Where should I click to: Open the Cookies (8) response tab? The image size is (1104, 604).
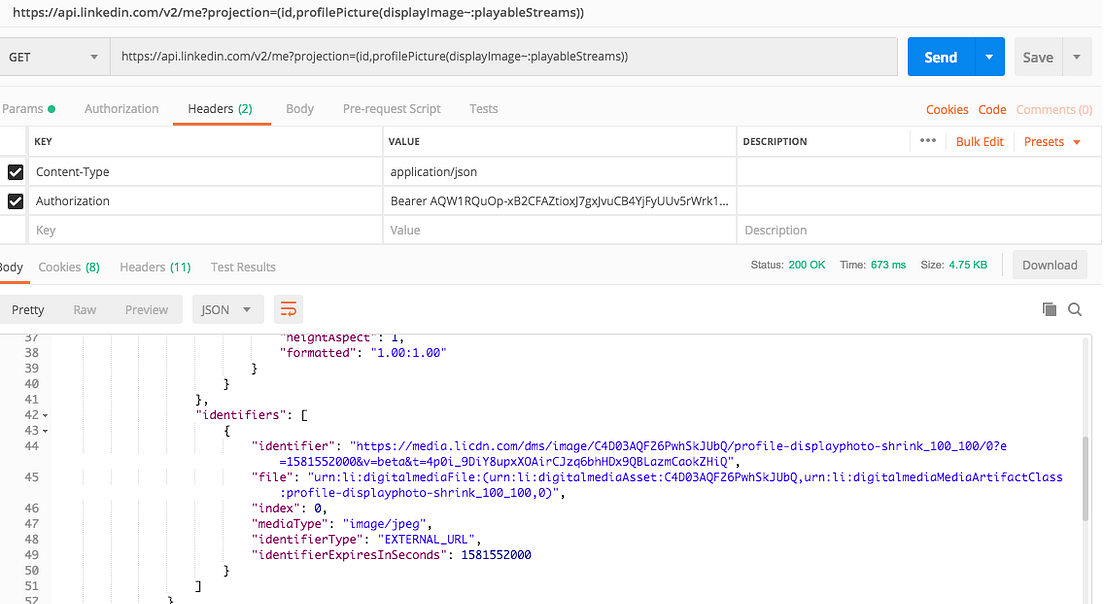(68, 266)
